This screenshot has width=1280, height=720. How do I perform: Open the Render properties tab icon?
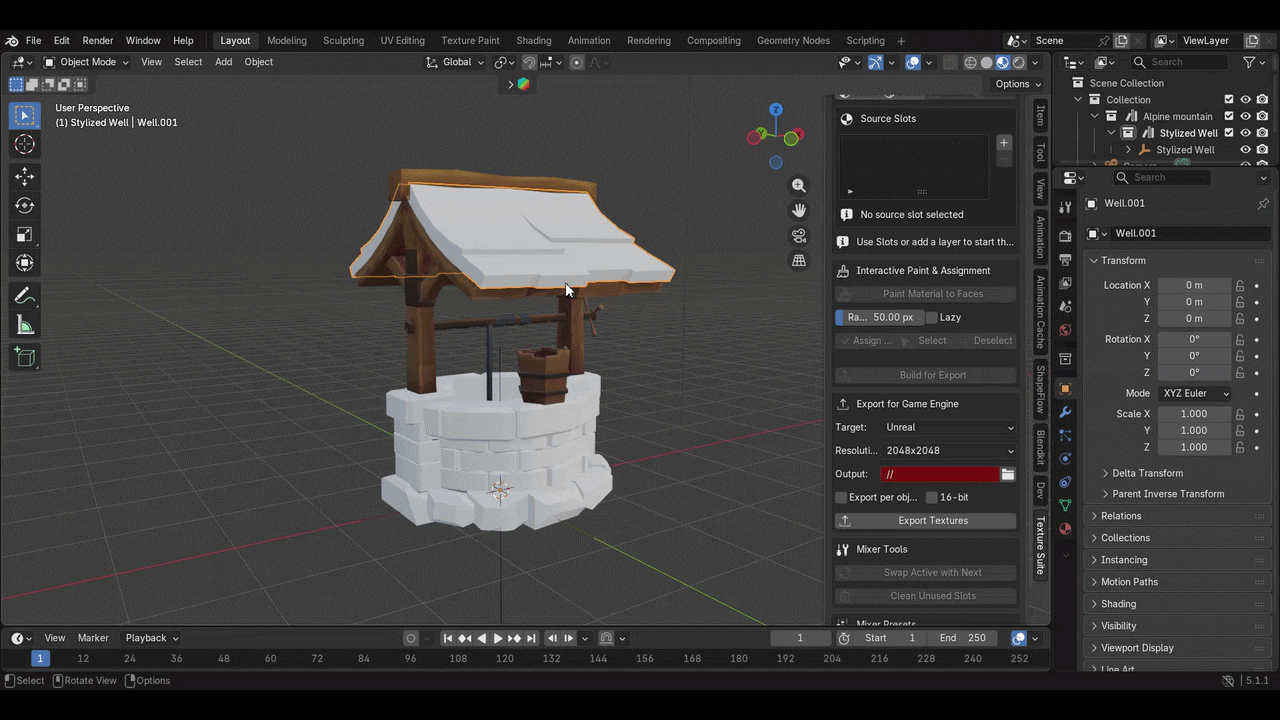click(1065, 236)
